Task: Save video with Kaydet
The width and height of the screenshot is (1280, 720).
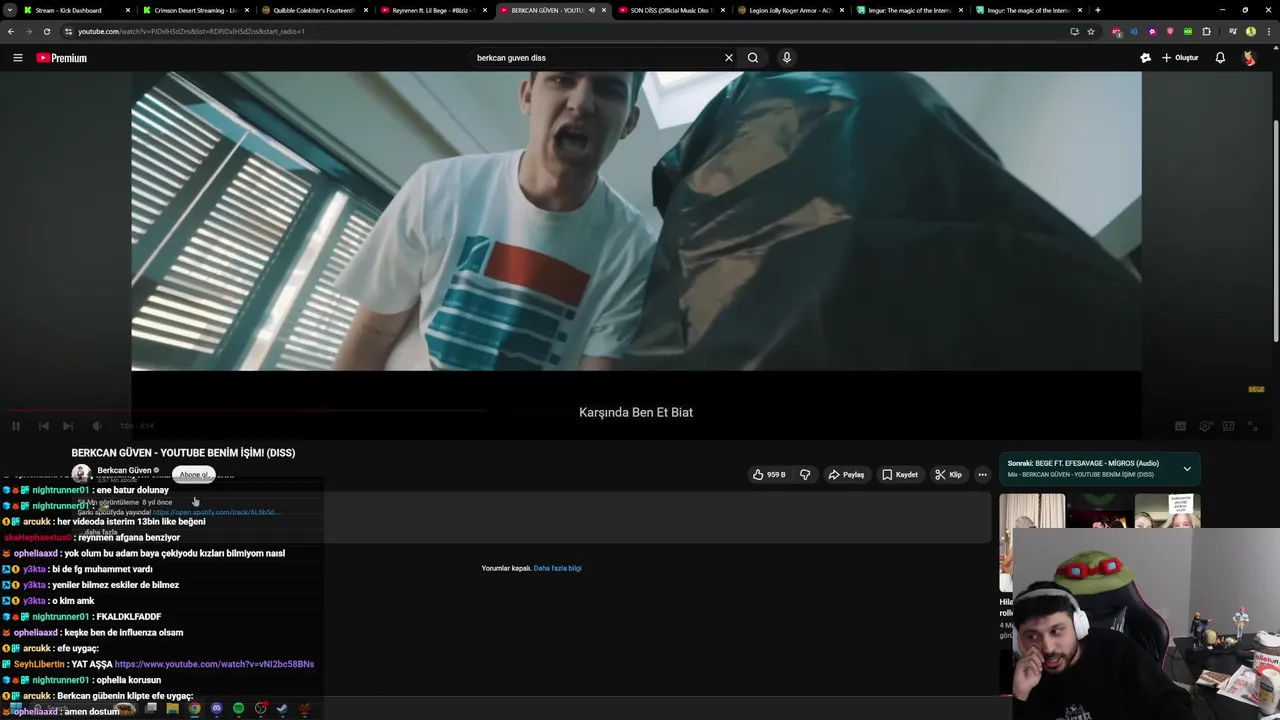Action: click(900, 475)
